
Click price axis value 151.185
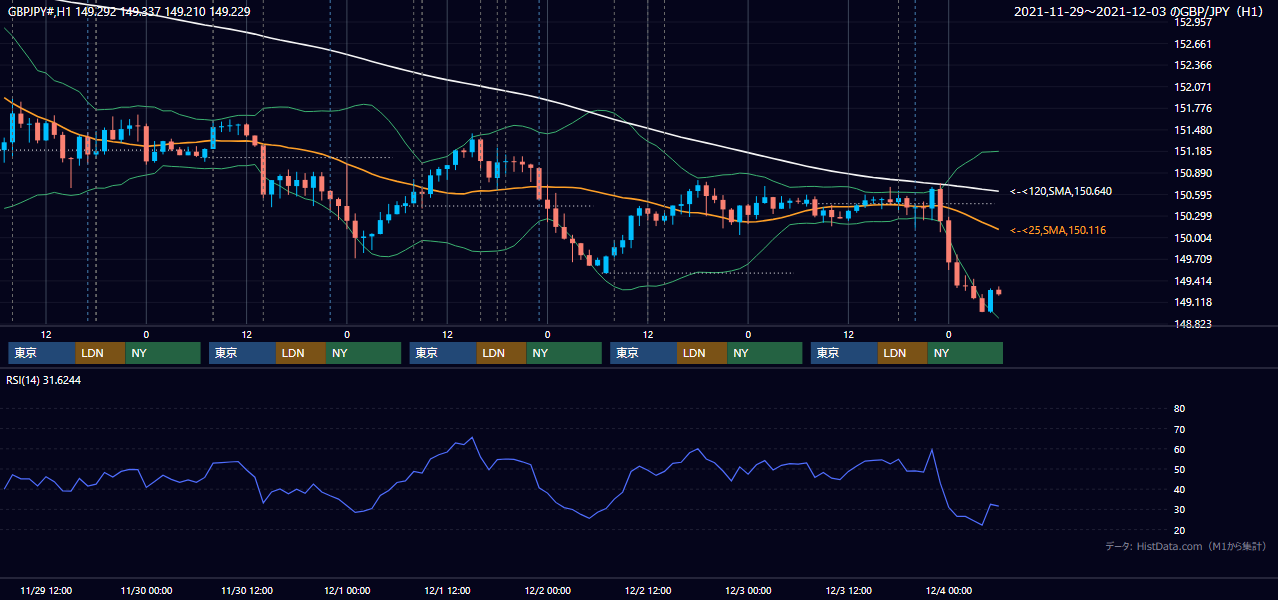(x=1193, y=151)
